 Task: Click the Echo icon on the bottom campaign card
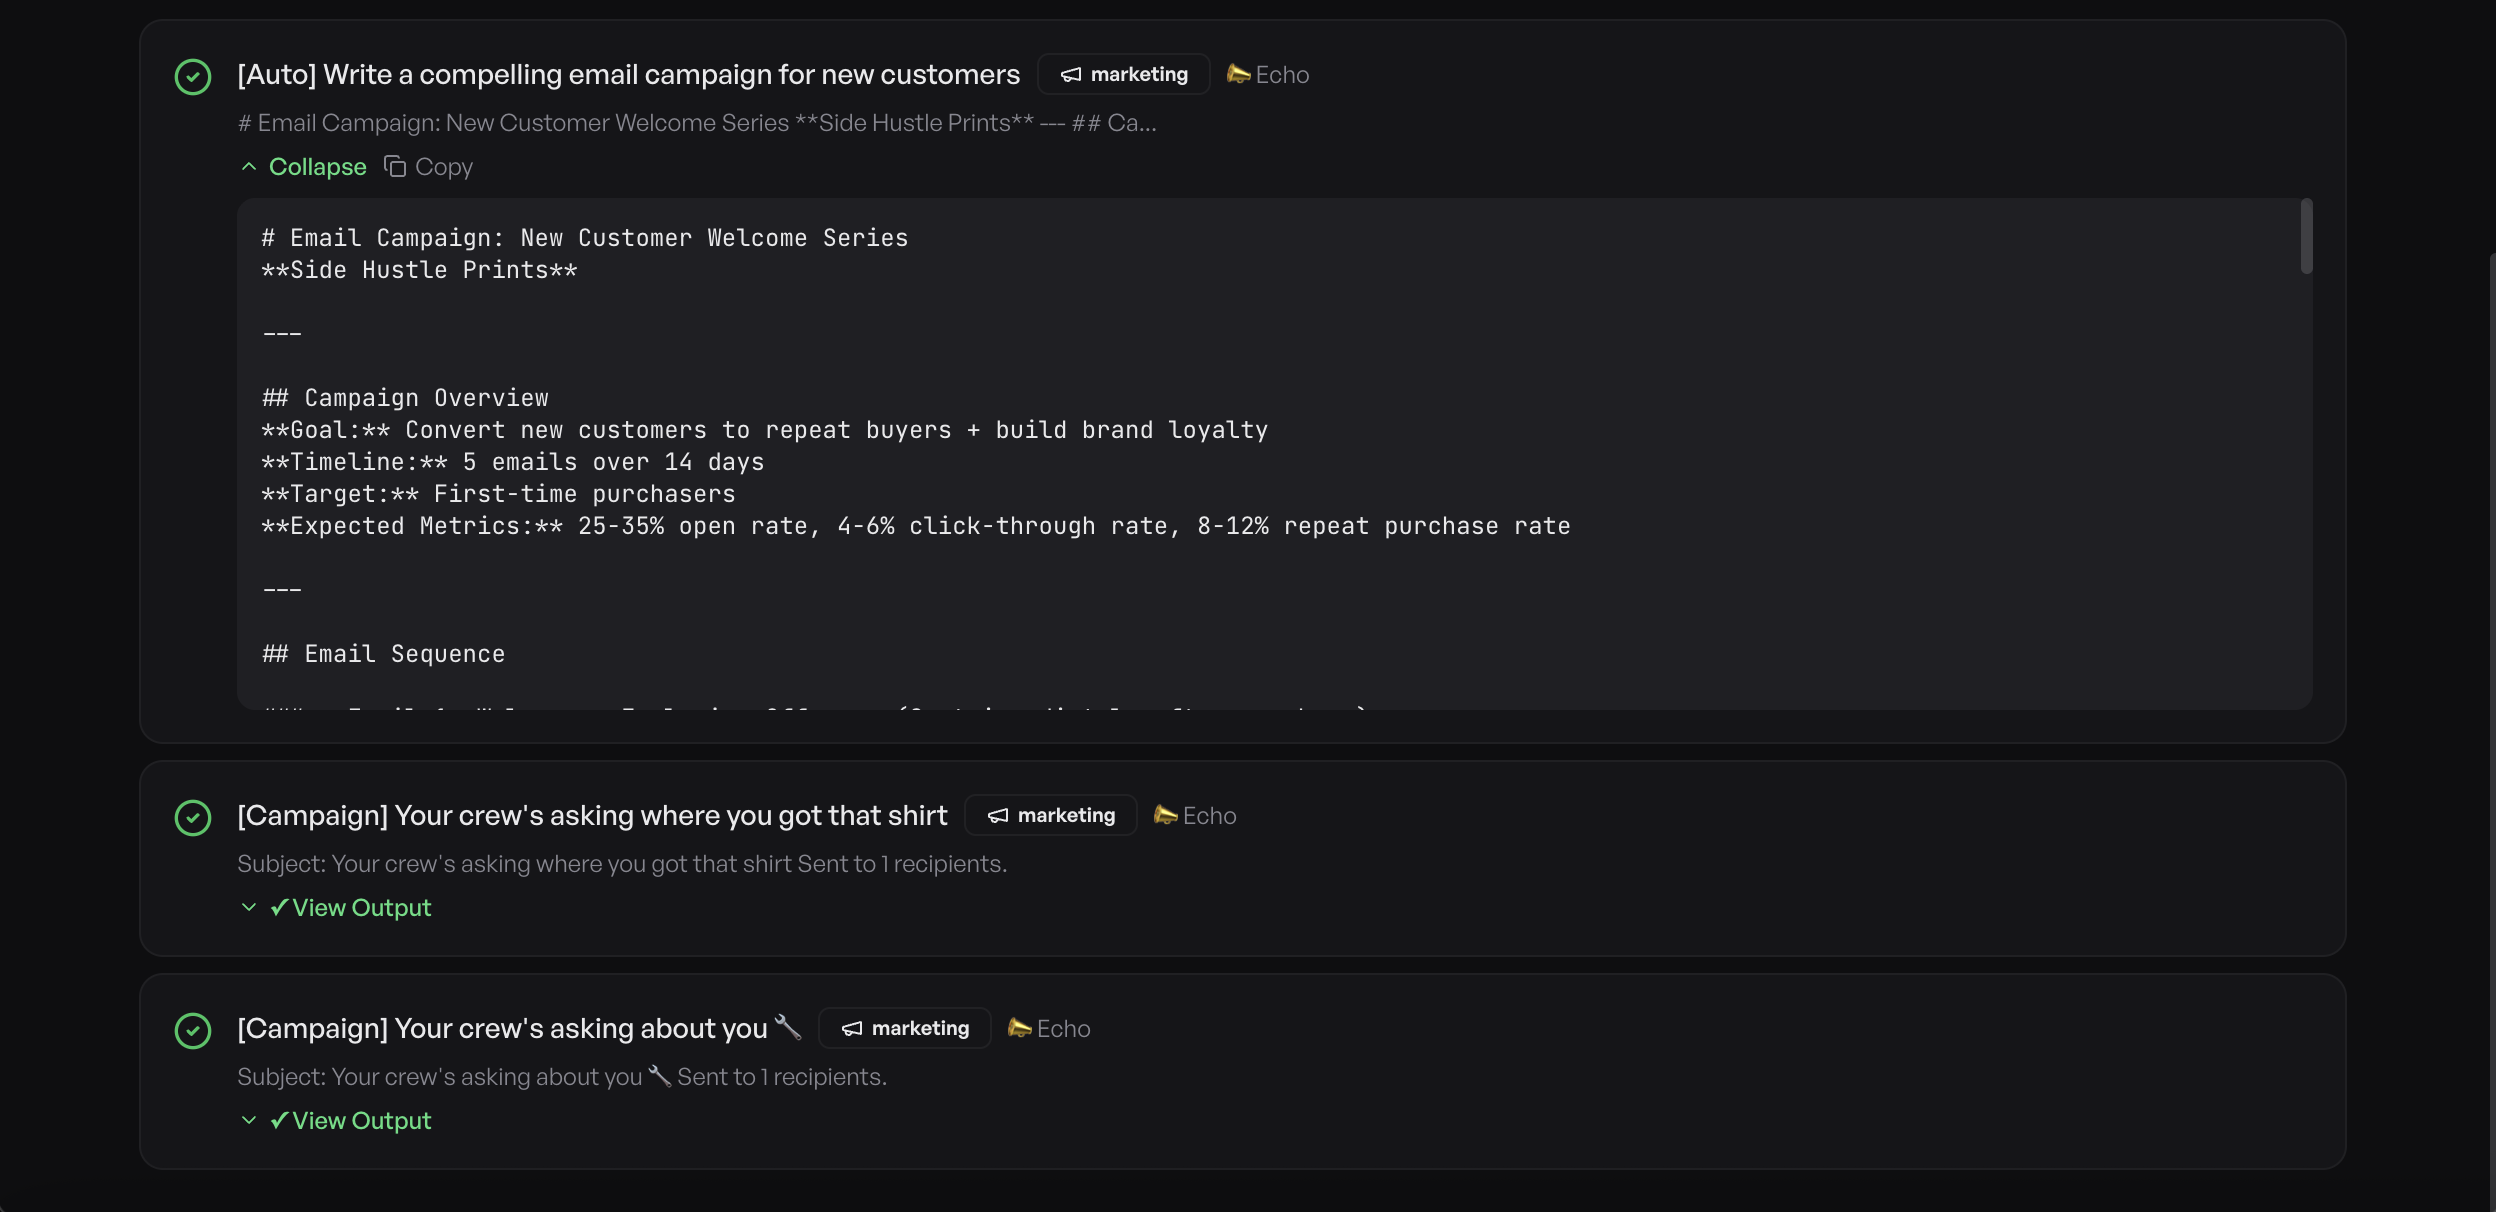pyautogui.click(x=1018, y=1028)
